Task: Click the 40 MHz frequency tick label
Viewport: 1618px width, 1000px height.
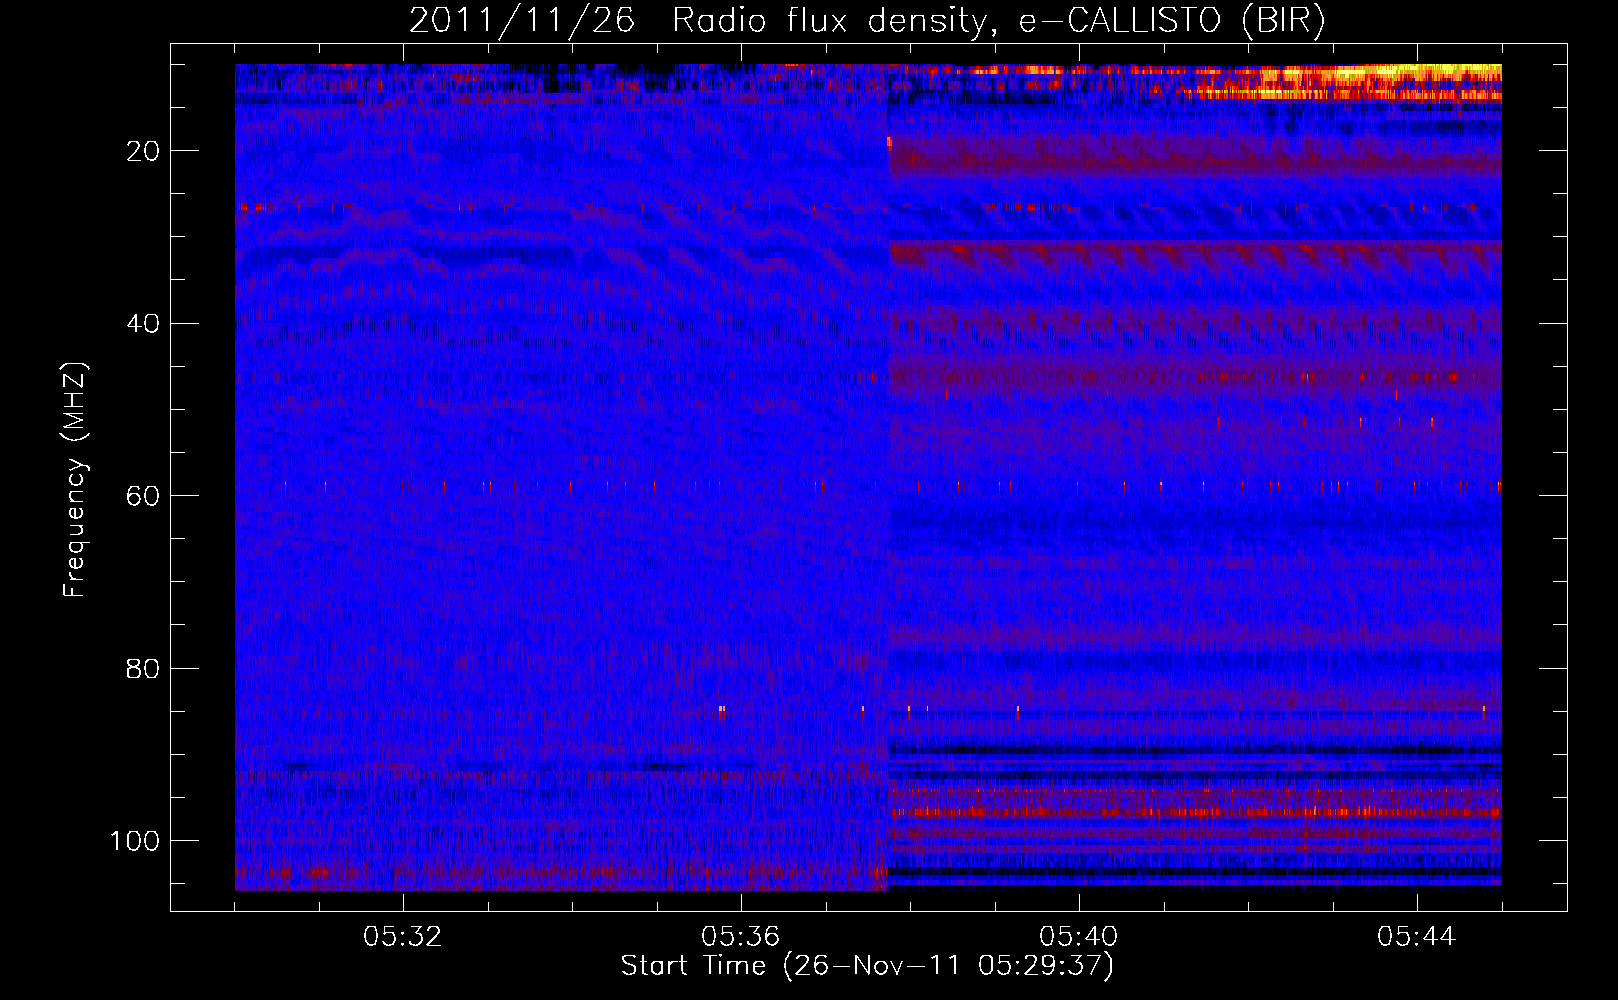Action: (143, 324)
